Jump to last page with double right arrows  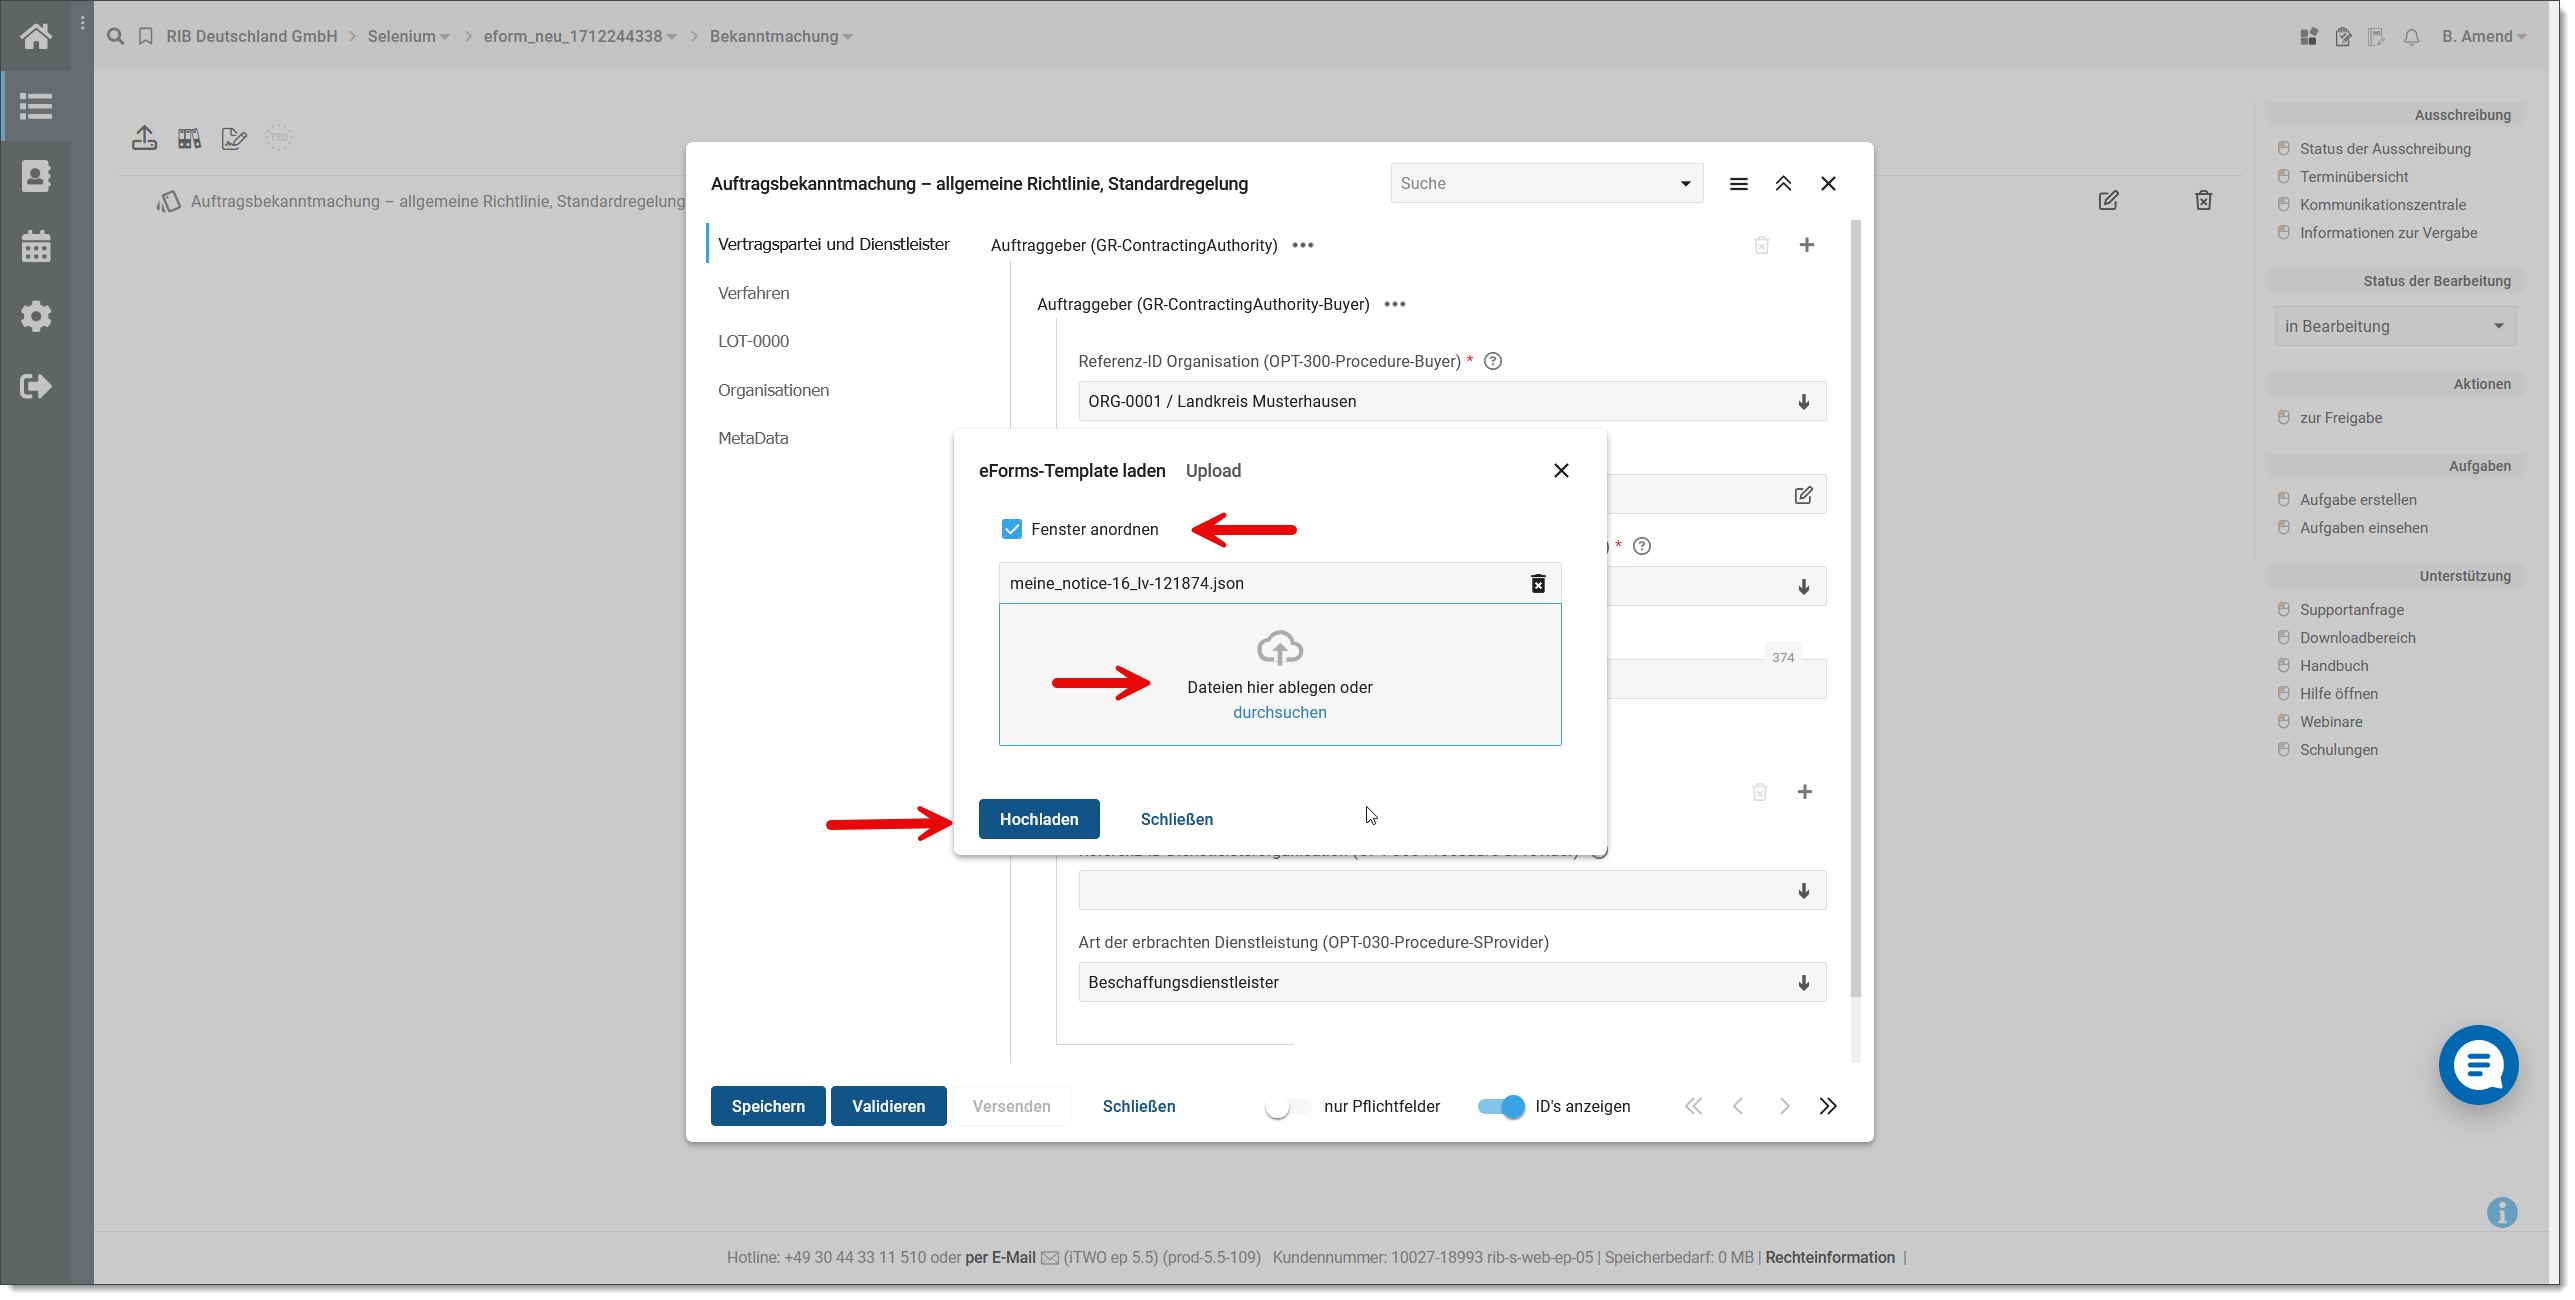click(1828, 1106)
